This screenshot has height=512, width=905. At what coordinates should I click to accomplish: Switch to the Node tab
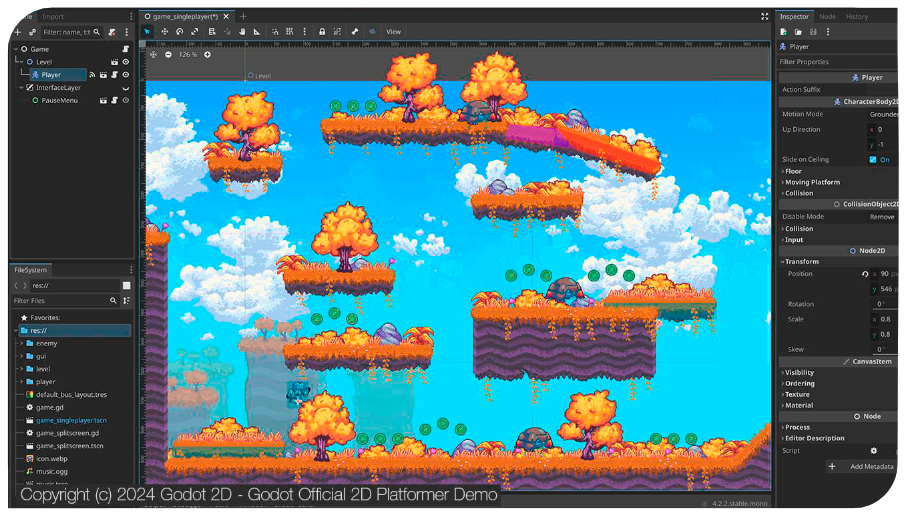point(827,16)
